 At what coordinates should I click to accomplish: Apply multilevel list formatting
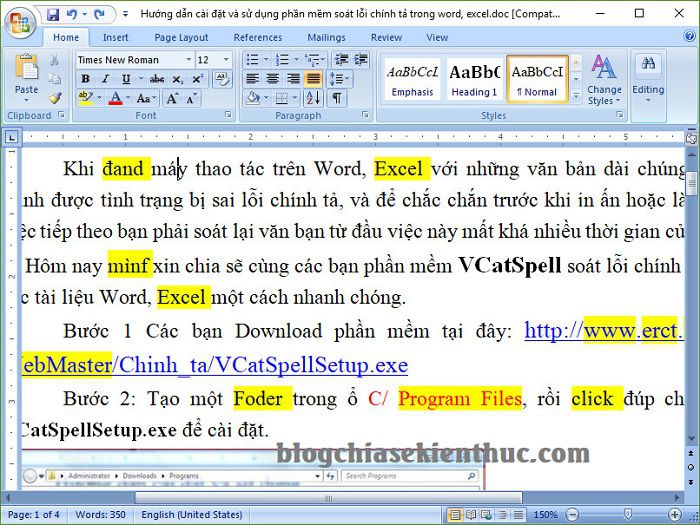311,60
